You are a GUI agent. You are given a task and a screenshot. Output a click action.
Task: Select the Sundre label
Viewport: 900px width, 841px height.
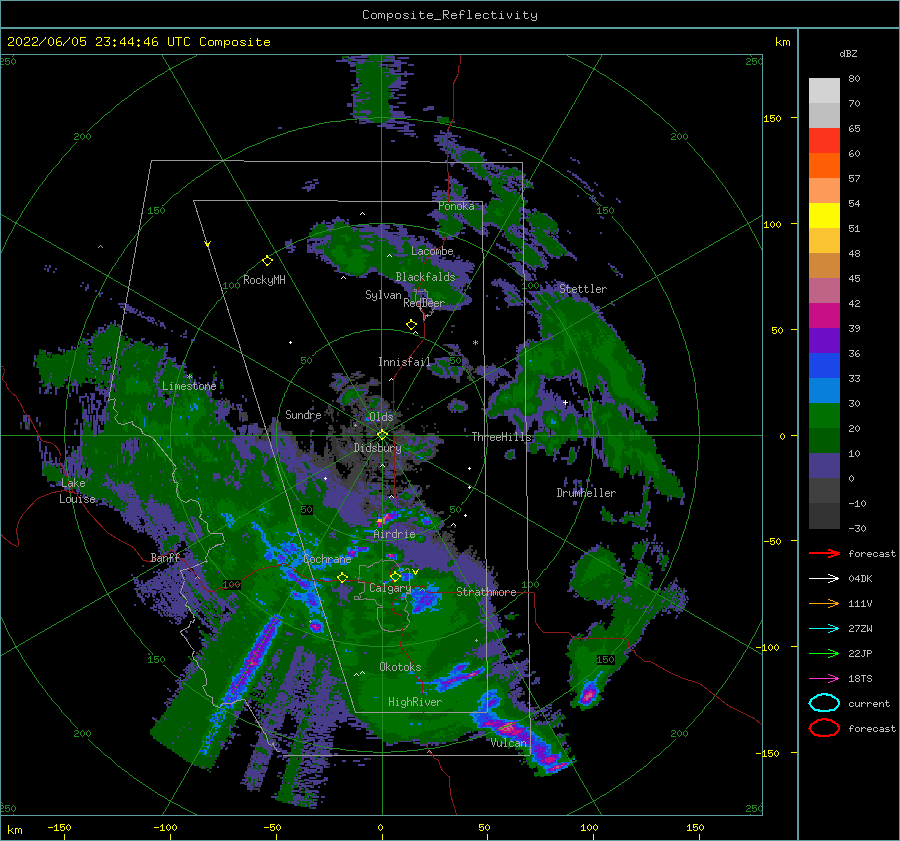(303, 414)
